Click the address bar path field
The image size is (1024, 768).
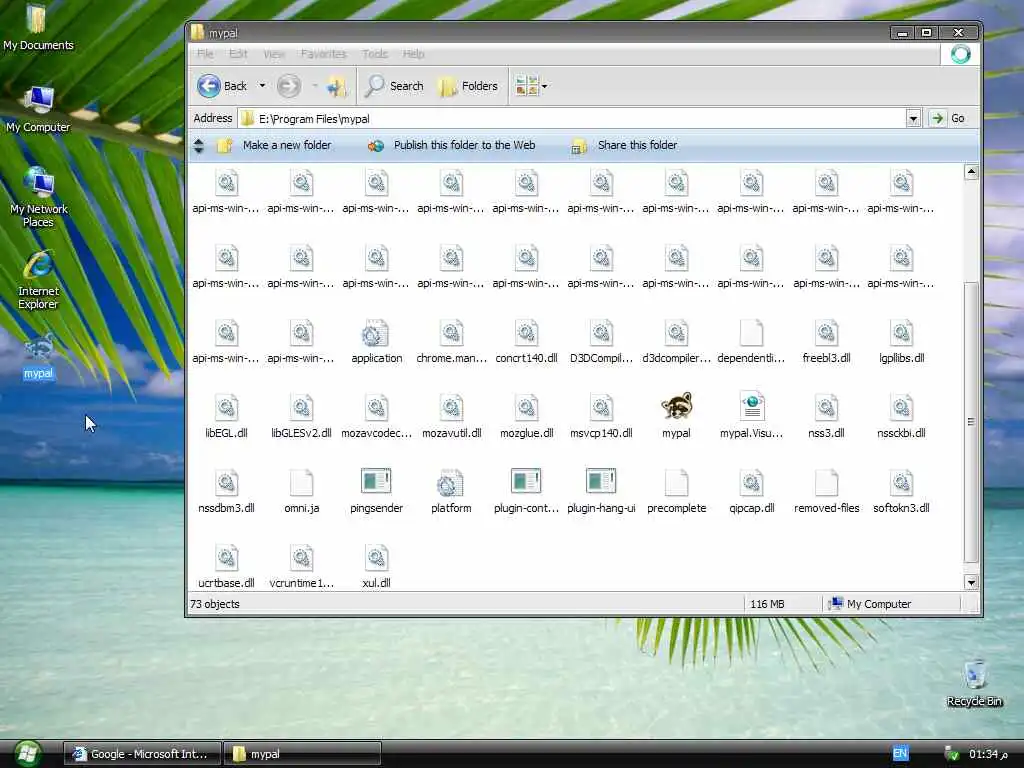click(573, 119)
